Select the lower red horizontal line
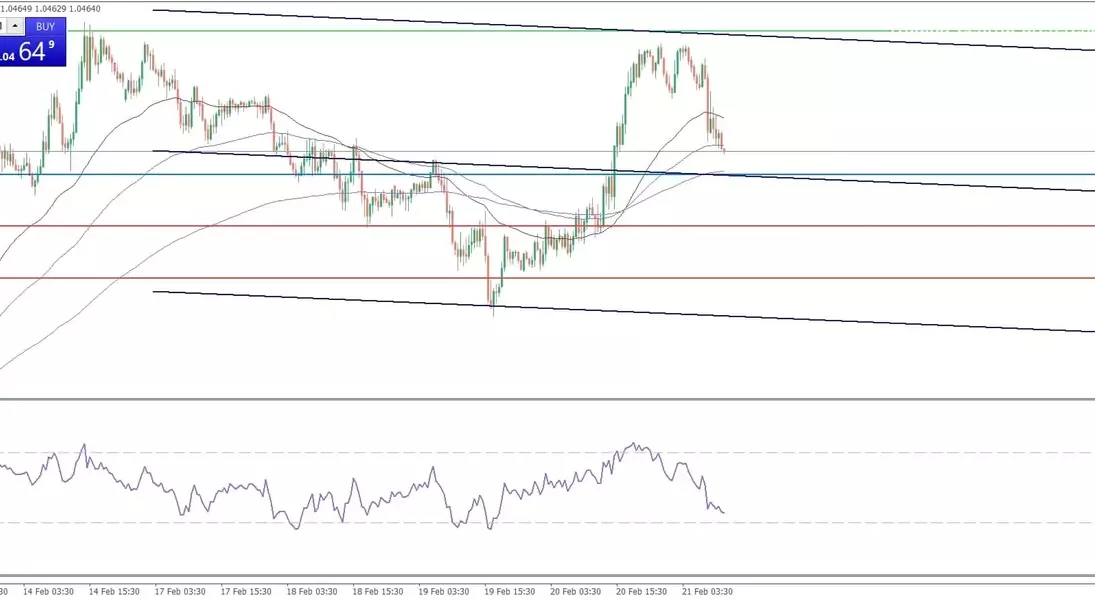The image size is (1095, 600). coord(800,278)
